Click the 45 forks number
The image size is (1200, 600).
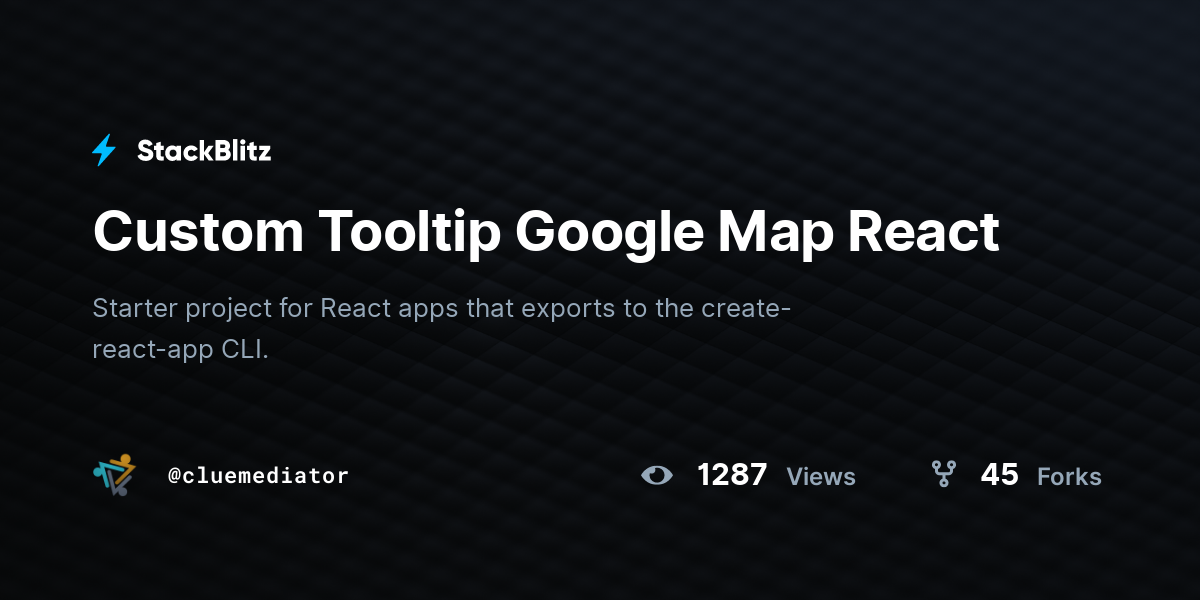click(x=1000, y=476)
